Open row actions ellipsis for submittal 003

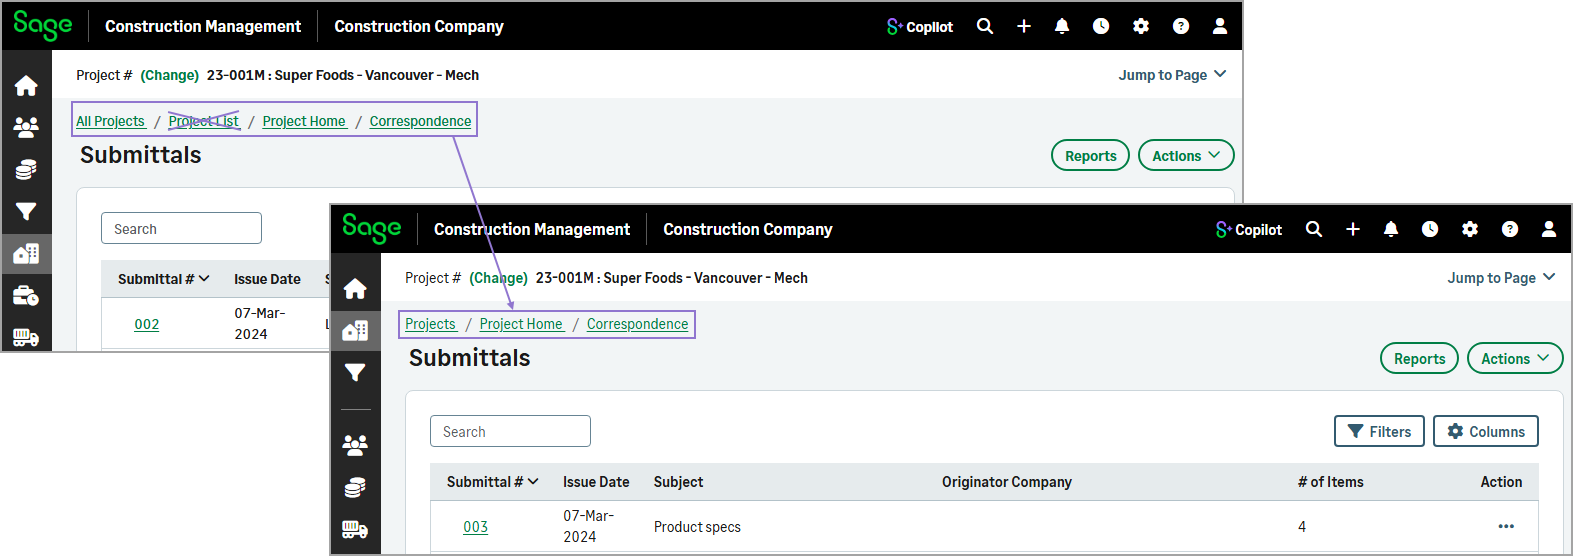pos(1506,527)
